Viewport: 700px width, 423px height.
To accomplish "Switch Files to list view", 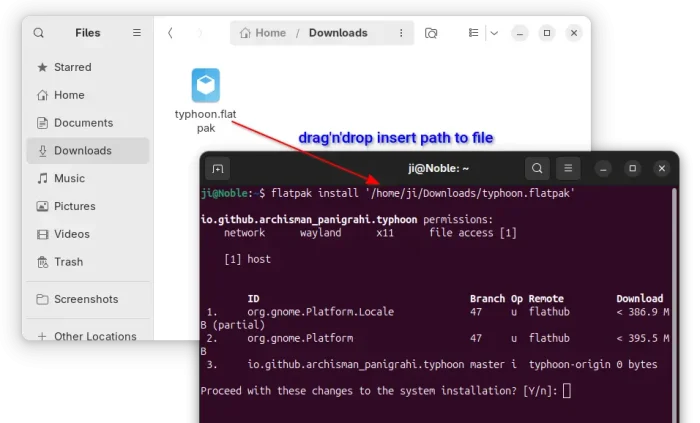I will coord(473,33).
